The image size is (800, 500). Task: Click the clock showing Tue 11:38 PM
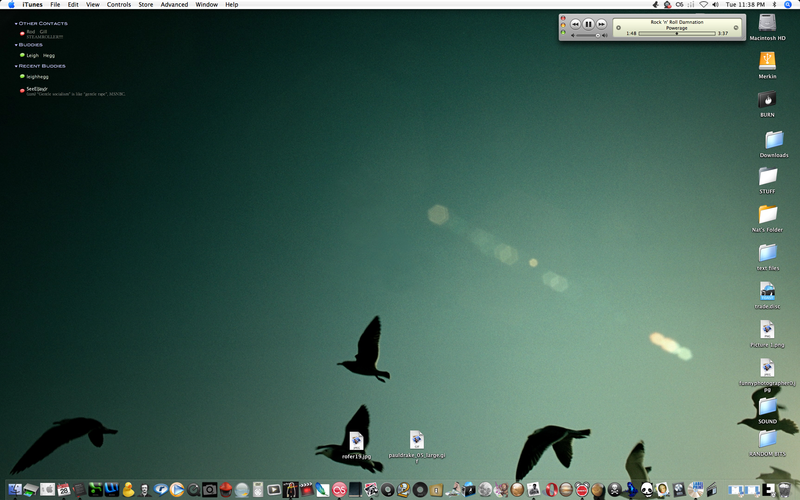(x=745, y=5)
